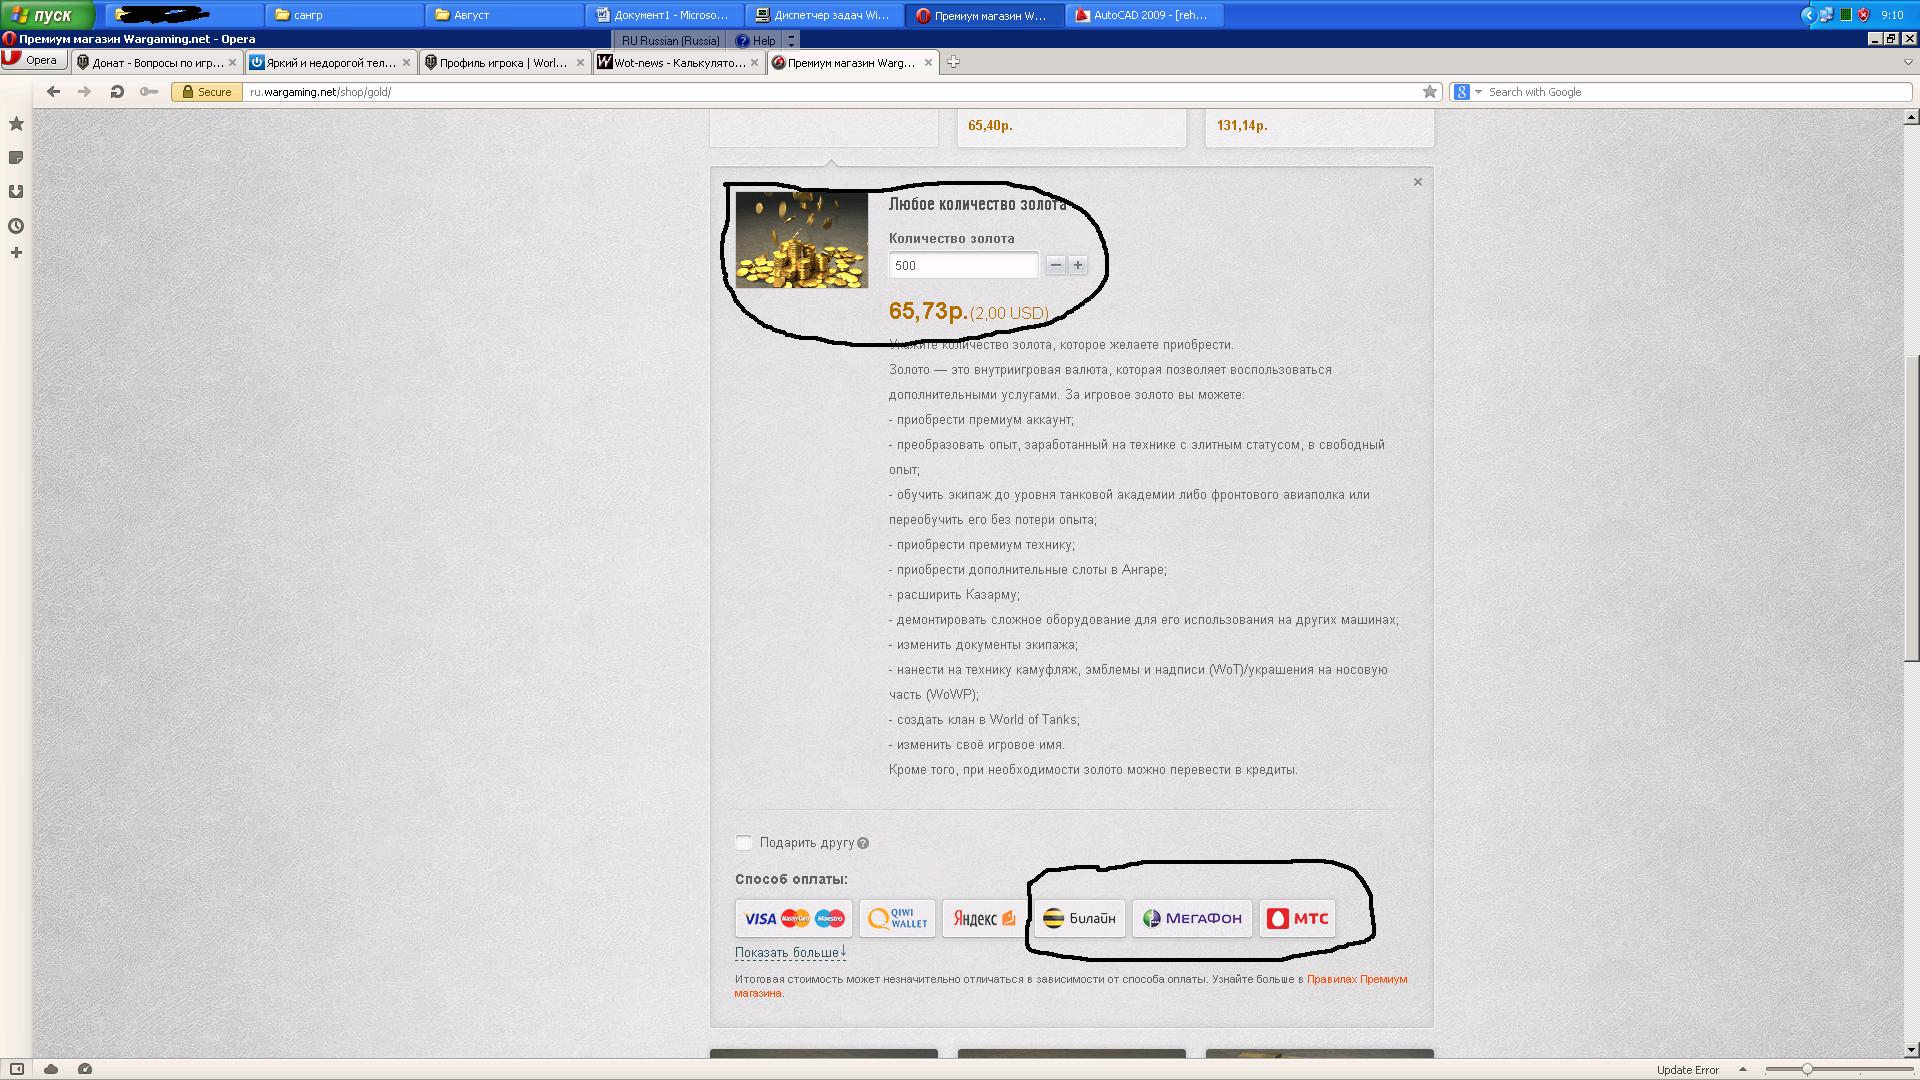1920x1080 pixels.
Task: Enable the Подарить другу checkbox
Action: coord(743,843)
